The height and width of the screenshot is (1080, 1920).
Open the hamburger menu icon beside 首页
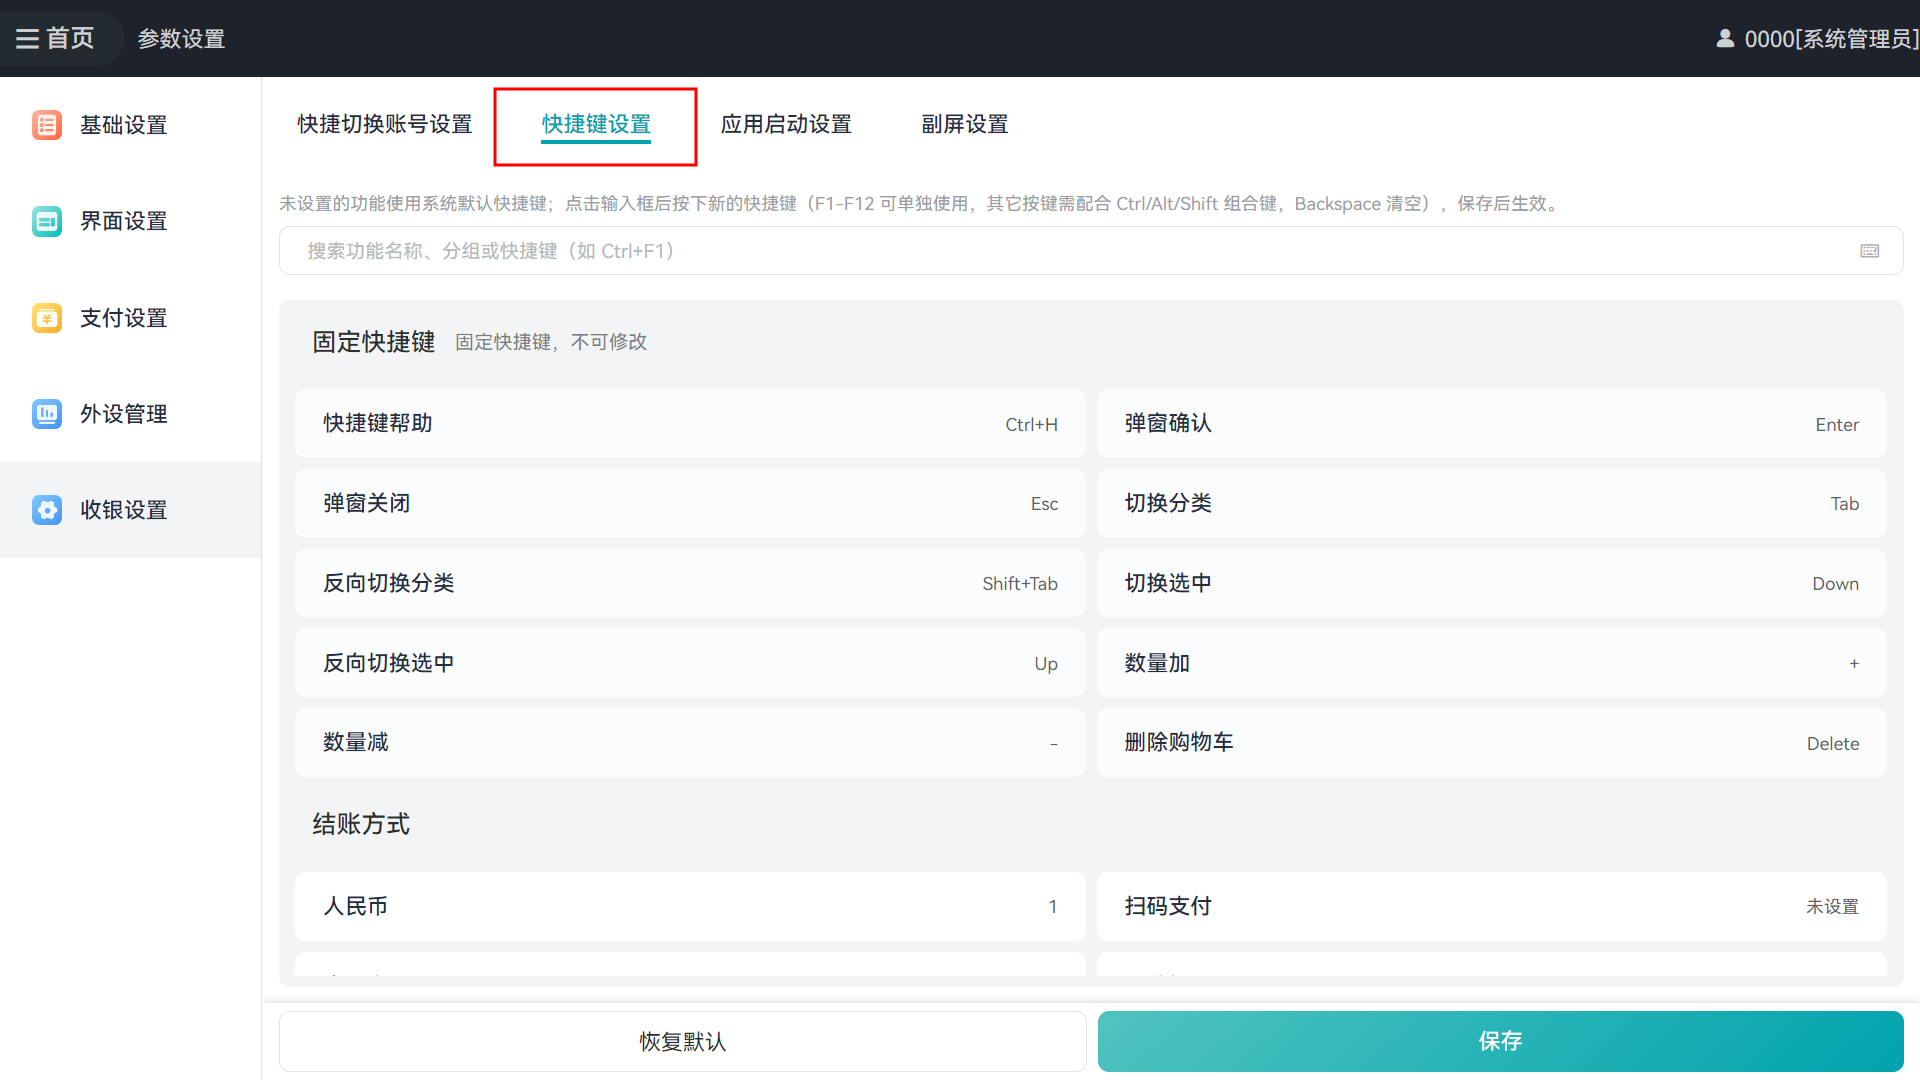point(27,38)
